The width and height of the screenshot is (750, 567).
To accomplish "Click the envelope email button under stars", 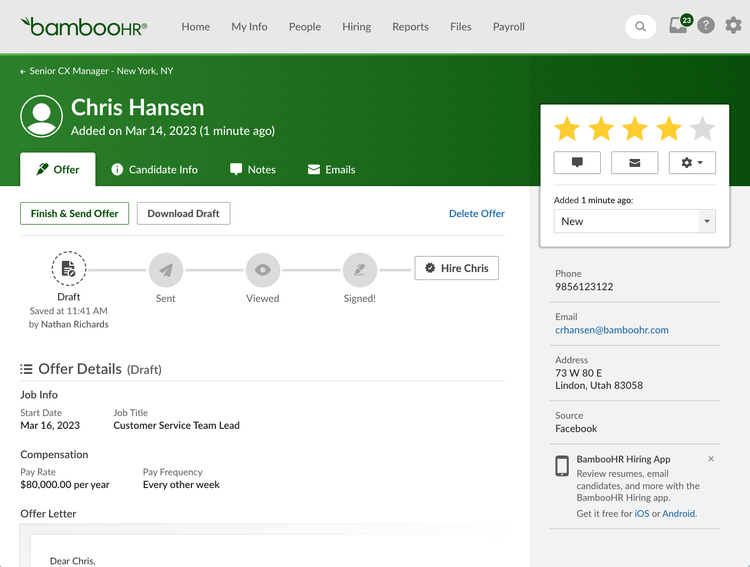I will coord(634,163).
